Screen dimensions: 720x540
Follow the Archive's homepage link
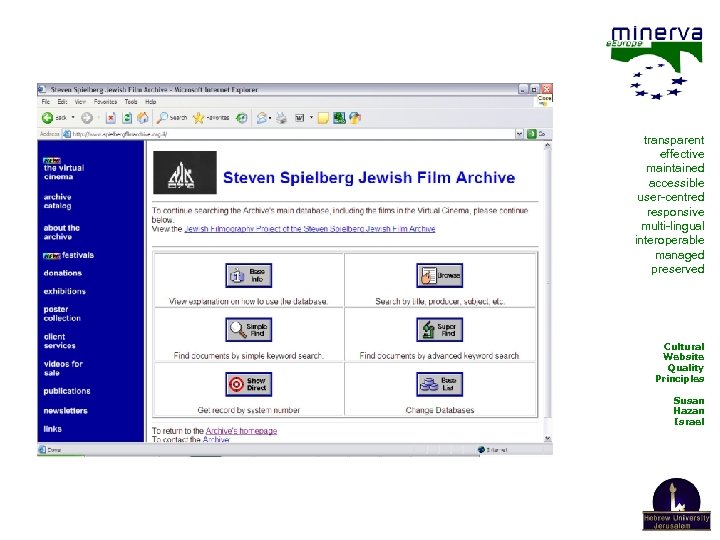241,431
